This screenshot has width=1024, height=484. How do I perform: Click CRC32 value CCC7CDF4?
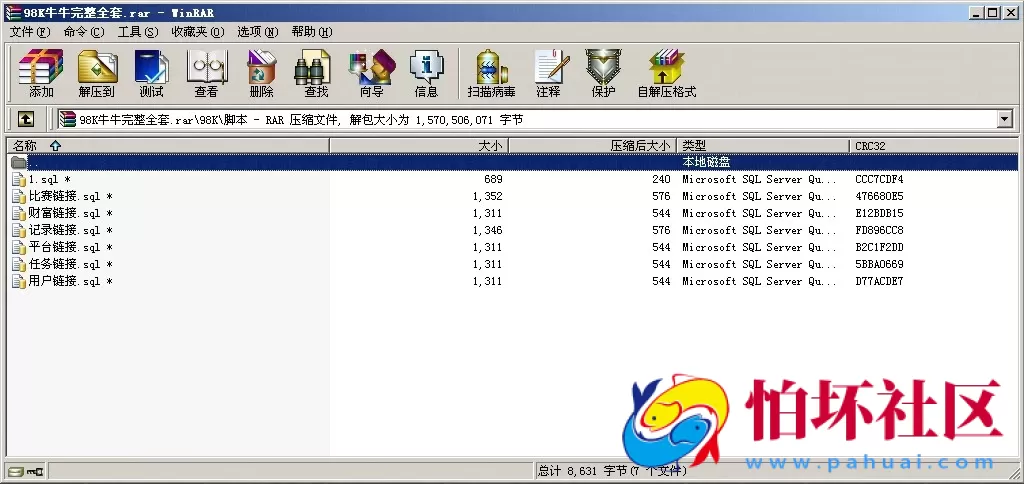[x=879, y=180]
